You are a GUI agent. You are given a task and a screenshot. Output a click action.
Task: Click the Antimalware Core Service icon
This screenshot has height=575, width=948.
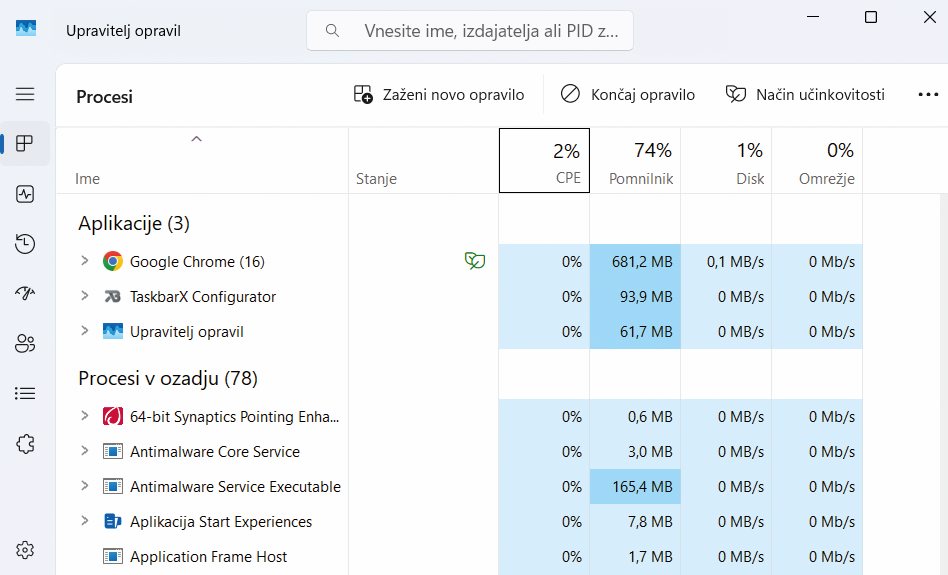112,451
